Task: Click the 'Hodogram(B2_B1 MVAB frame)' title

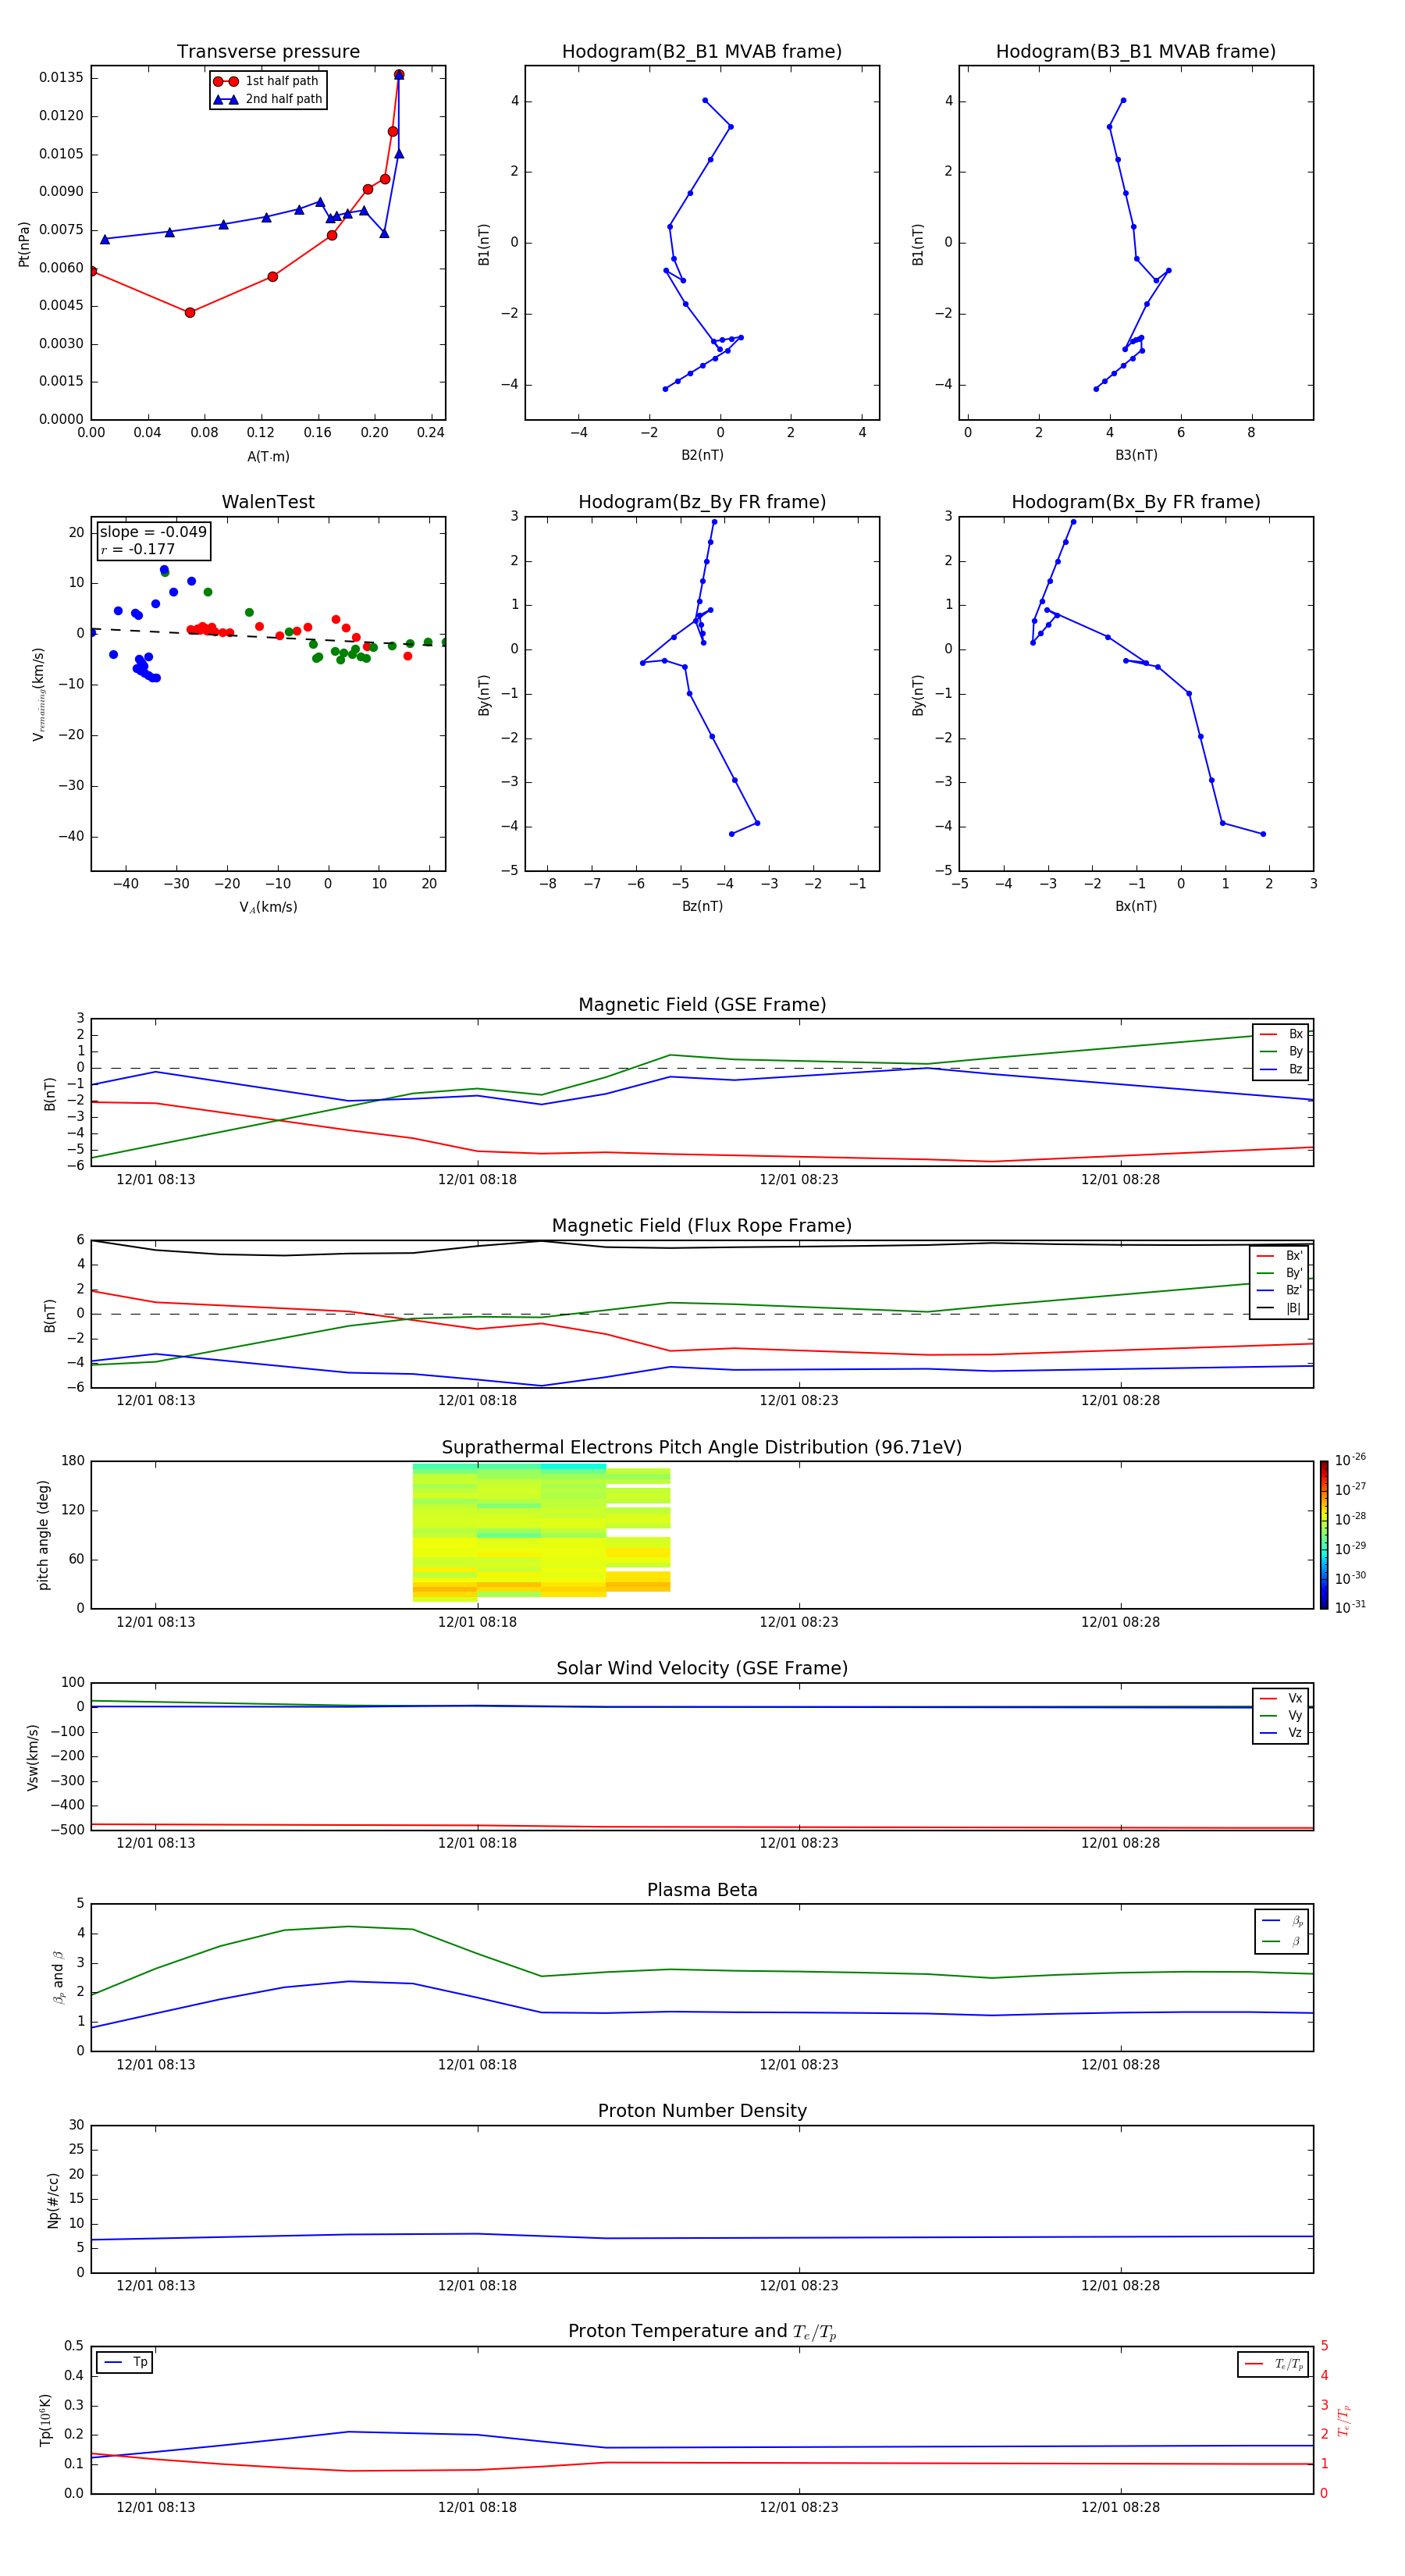Action: tap(702, 52)
